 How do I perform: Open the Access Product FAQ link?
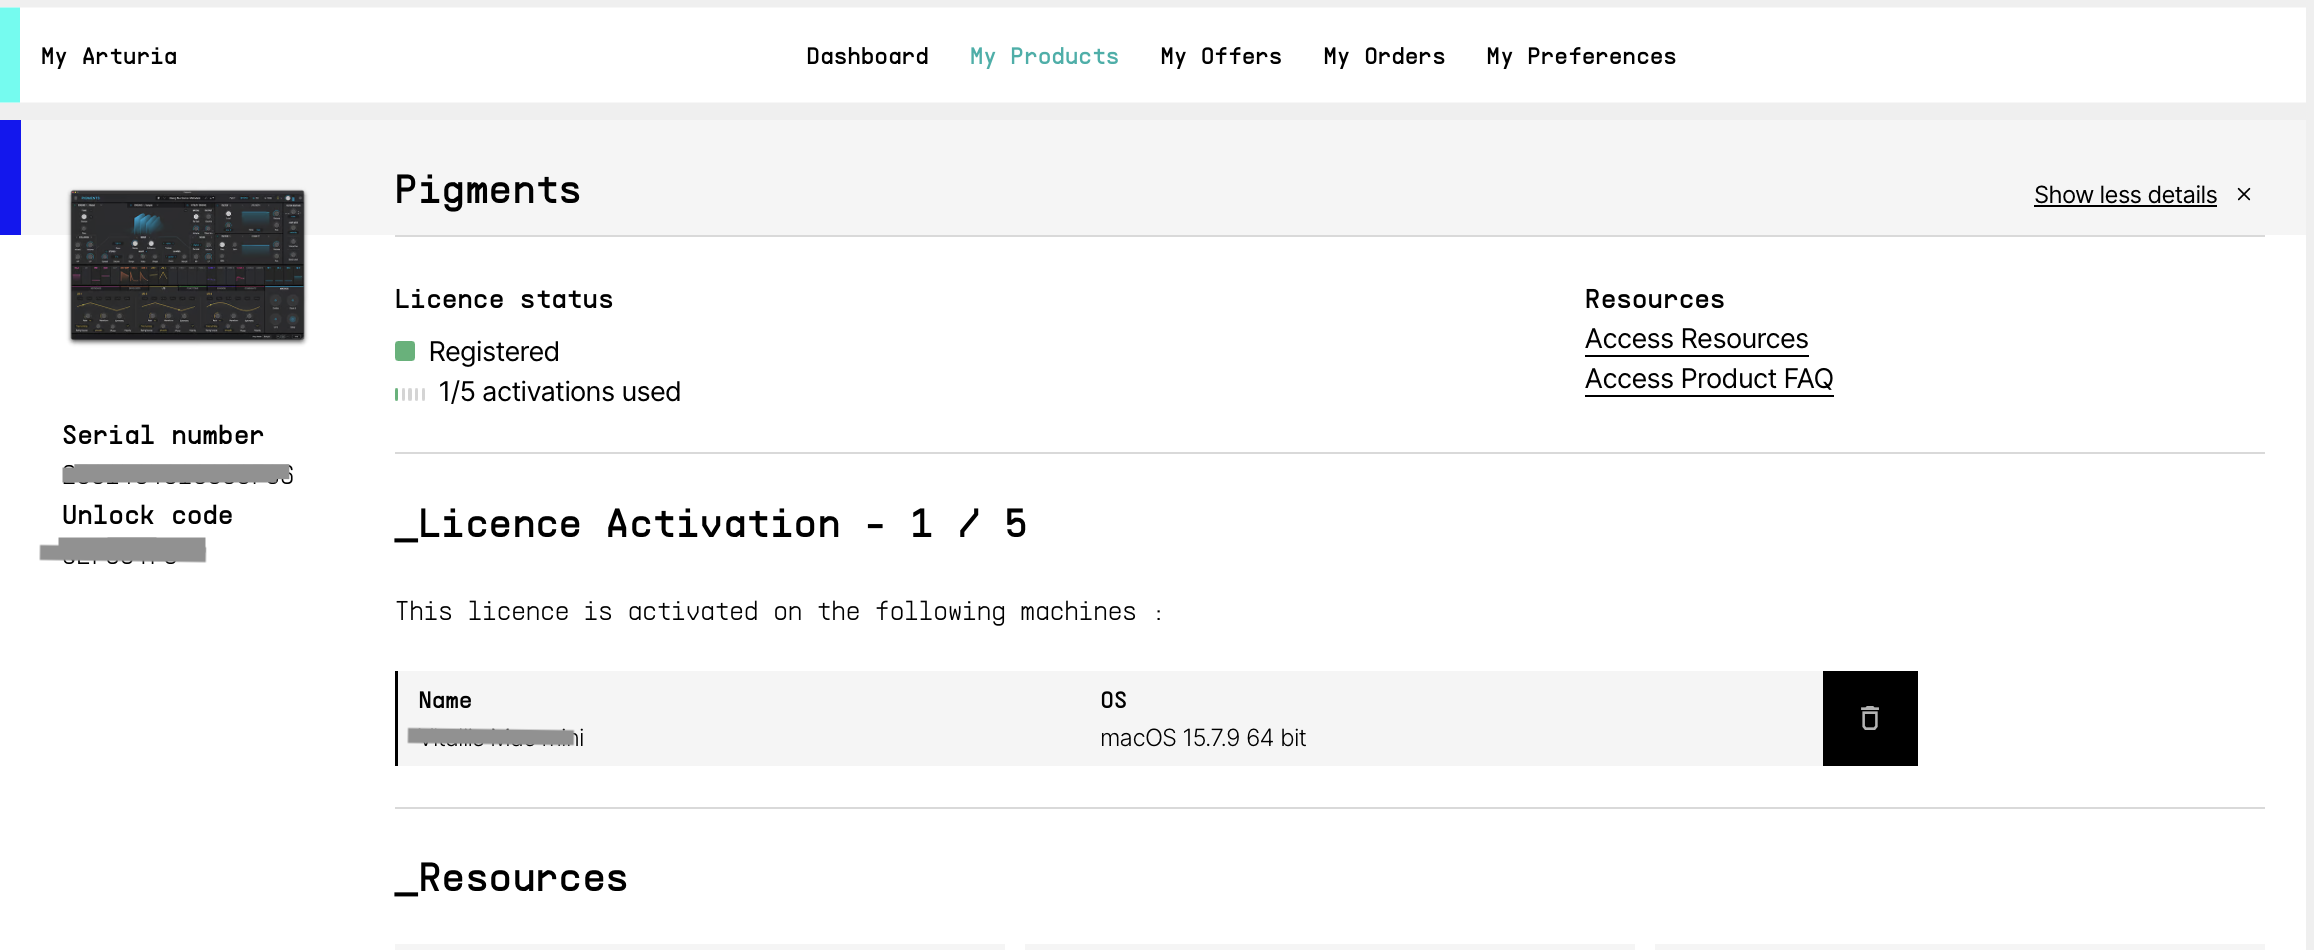[1709, 379]
